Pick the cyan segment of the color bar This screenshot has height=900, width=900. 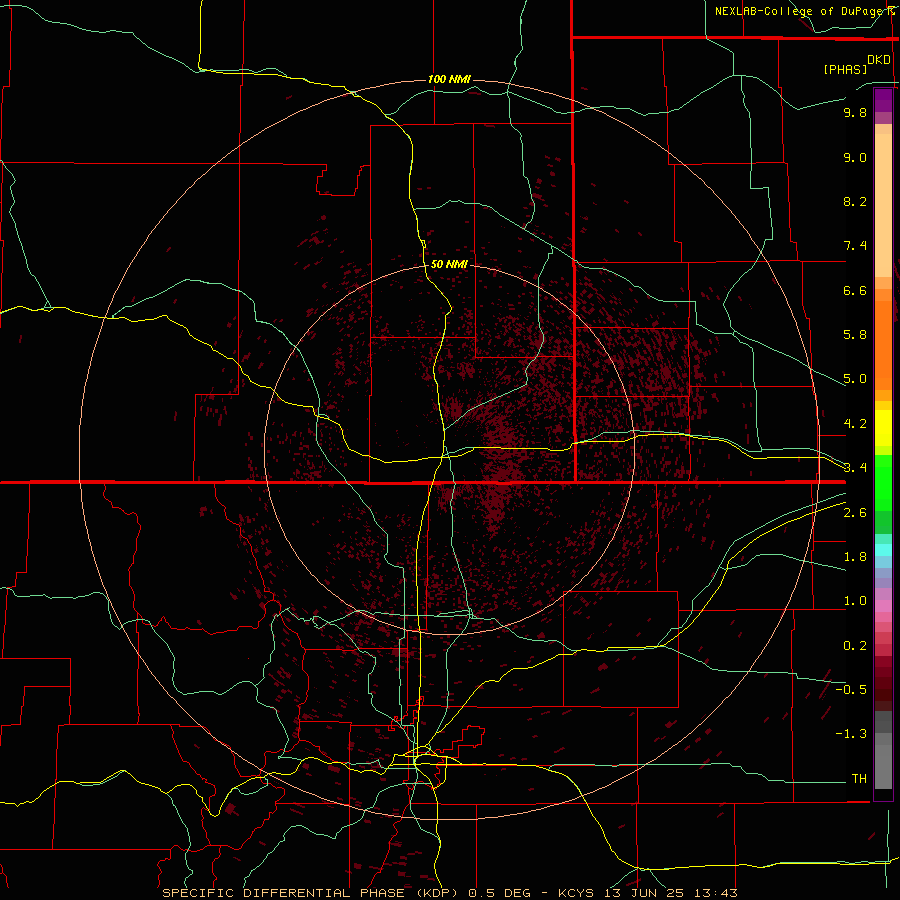tap(883, 550)
